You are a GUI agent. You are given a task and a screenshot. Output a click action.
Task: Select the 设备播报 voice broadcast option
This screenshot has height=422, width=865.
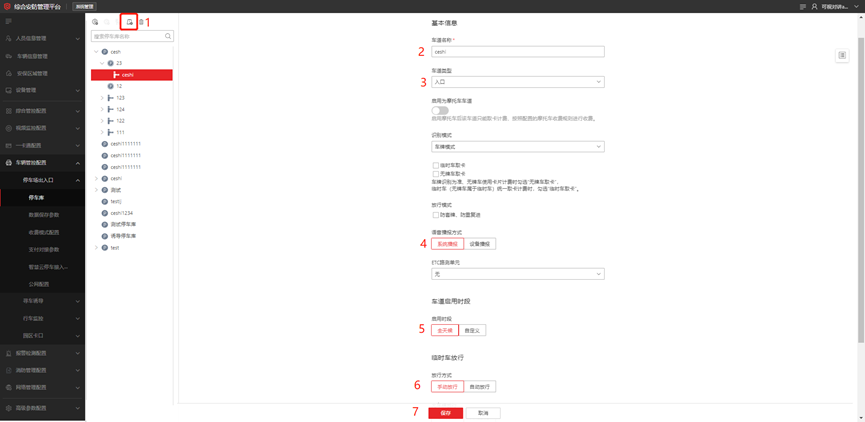click(x=480, y=244)
